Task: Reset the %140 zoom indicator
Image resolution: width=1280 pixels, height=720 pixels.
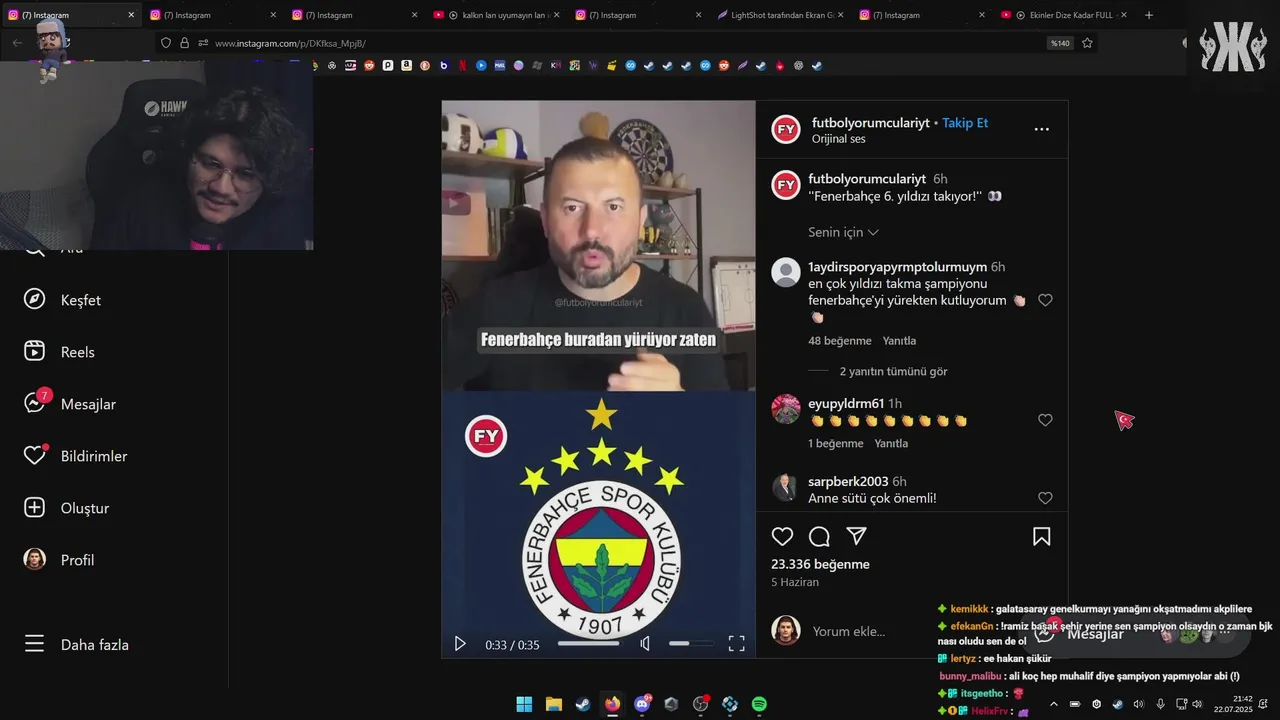Action: click(1059, 43)
